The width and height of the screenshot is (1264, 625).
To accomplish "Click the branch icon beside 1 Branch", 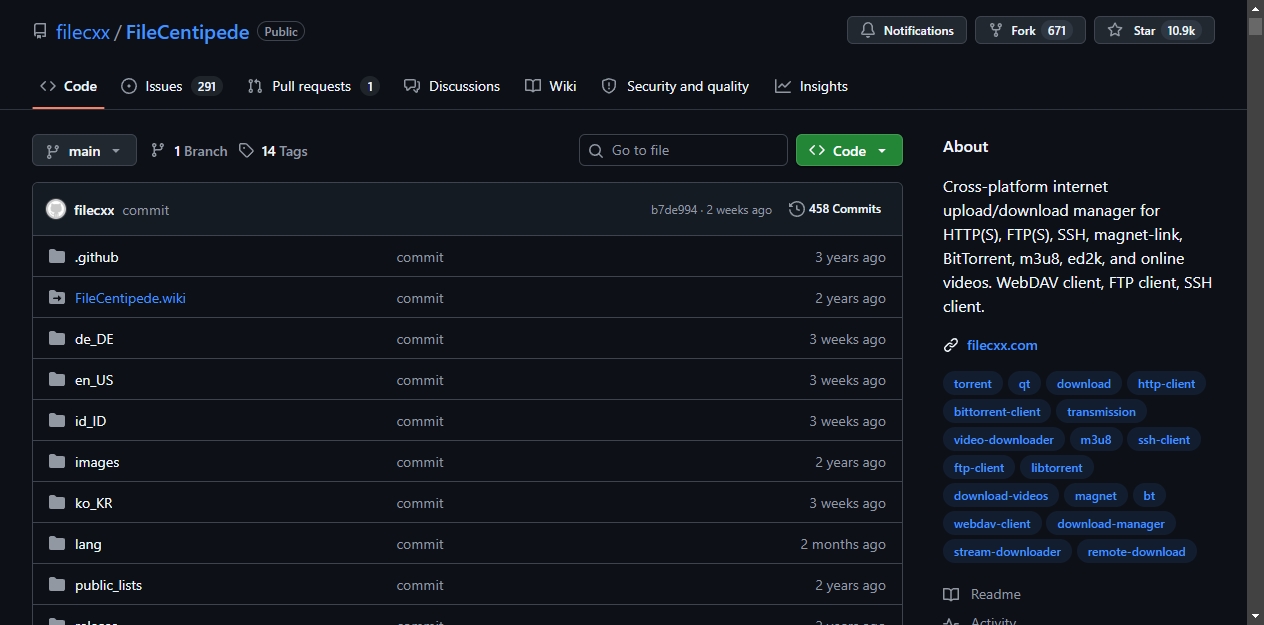I will (x=158, y=151).
